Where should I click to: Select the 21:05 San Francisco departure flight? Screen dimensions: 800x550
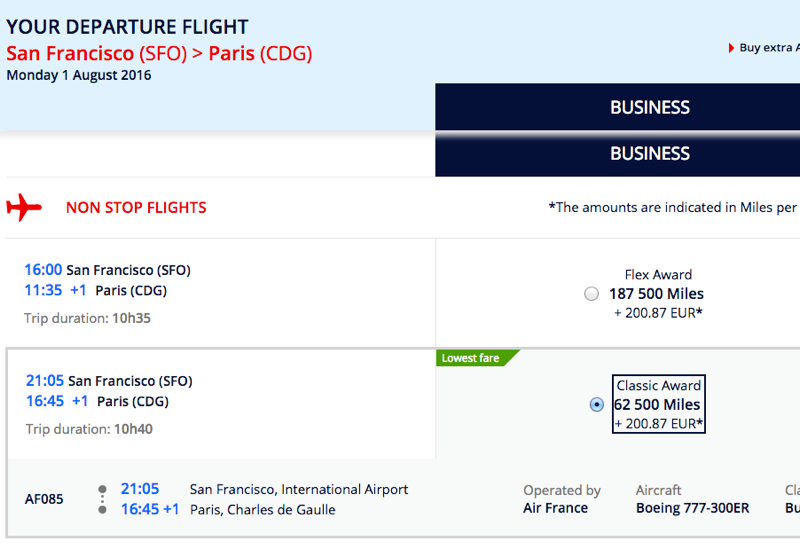221,404
